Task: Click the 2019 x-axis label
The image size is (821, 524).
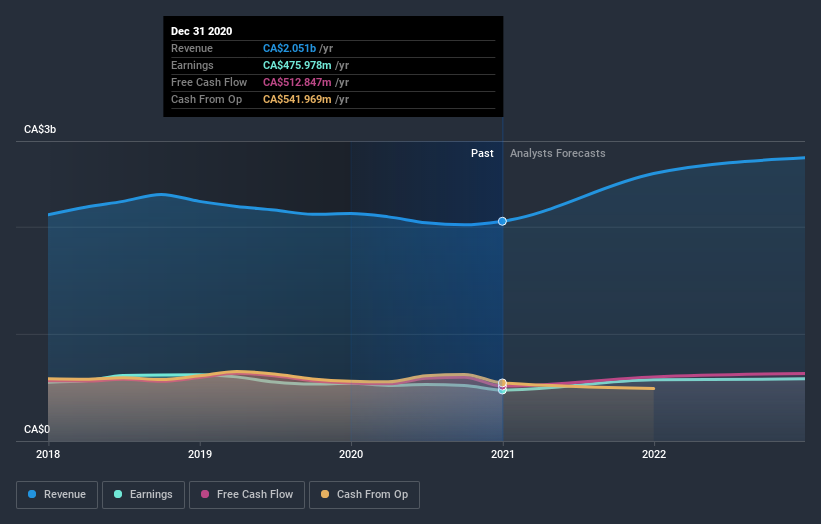Action: (200, 454)
